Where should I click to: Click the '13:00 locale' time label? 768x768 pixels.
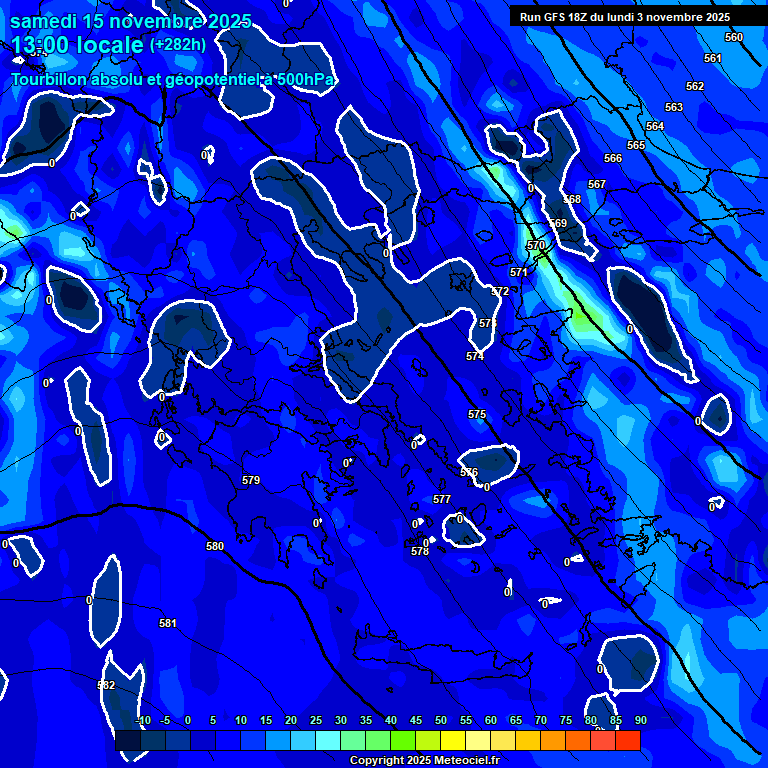coord(77,45)
